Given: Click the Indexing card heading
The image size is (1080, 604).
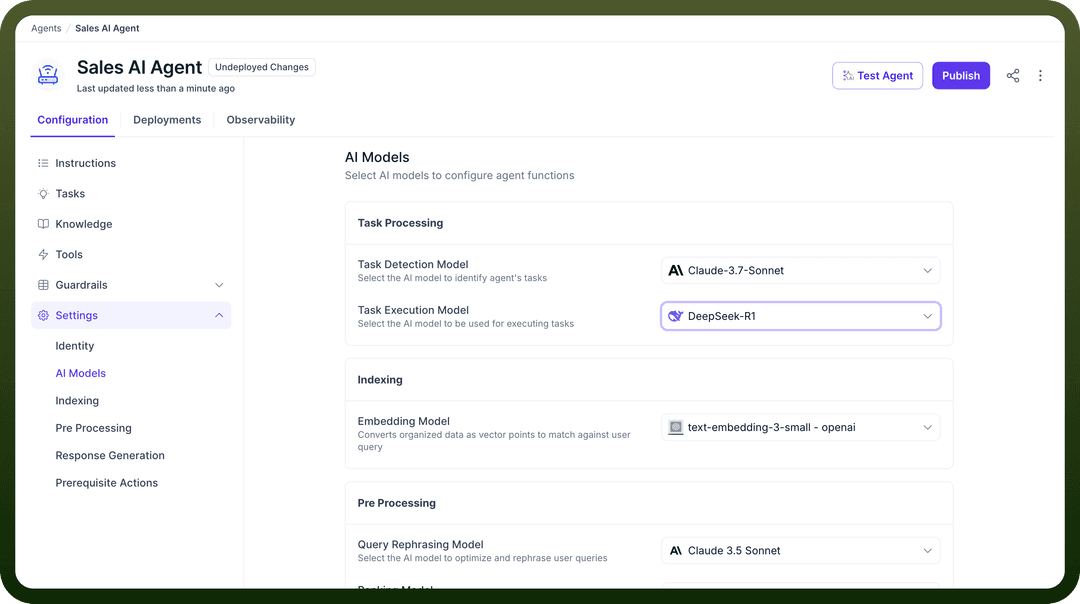Looking at the screenshot, I should 380,379.
